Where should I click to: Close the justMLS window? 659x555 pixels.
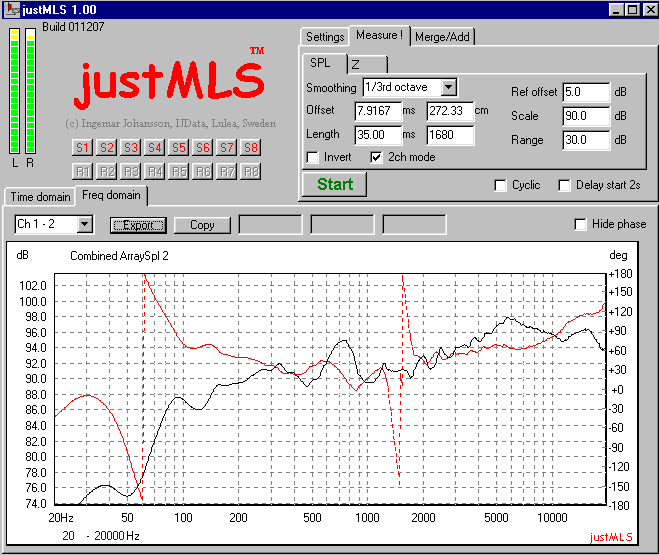coord(650,10)
